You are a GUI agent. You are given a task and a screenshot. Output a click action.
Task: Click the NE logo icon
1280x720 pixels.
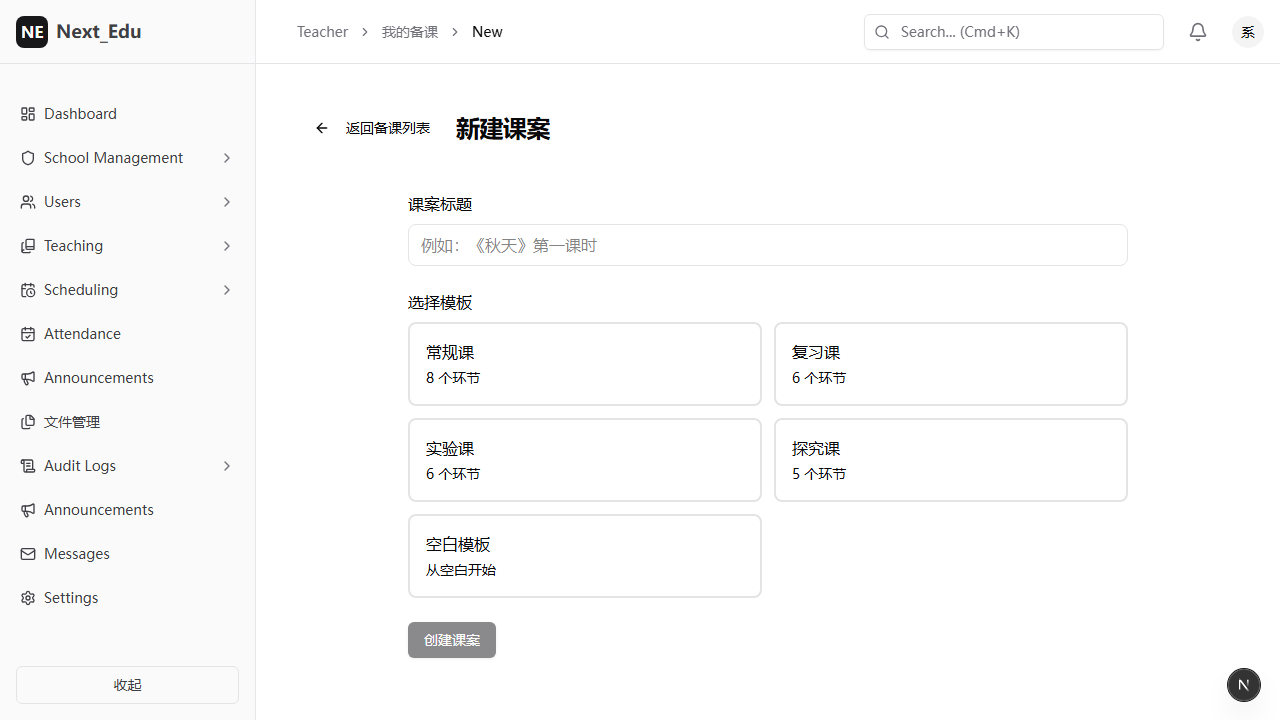[x=32, y=32]
